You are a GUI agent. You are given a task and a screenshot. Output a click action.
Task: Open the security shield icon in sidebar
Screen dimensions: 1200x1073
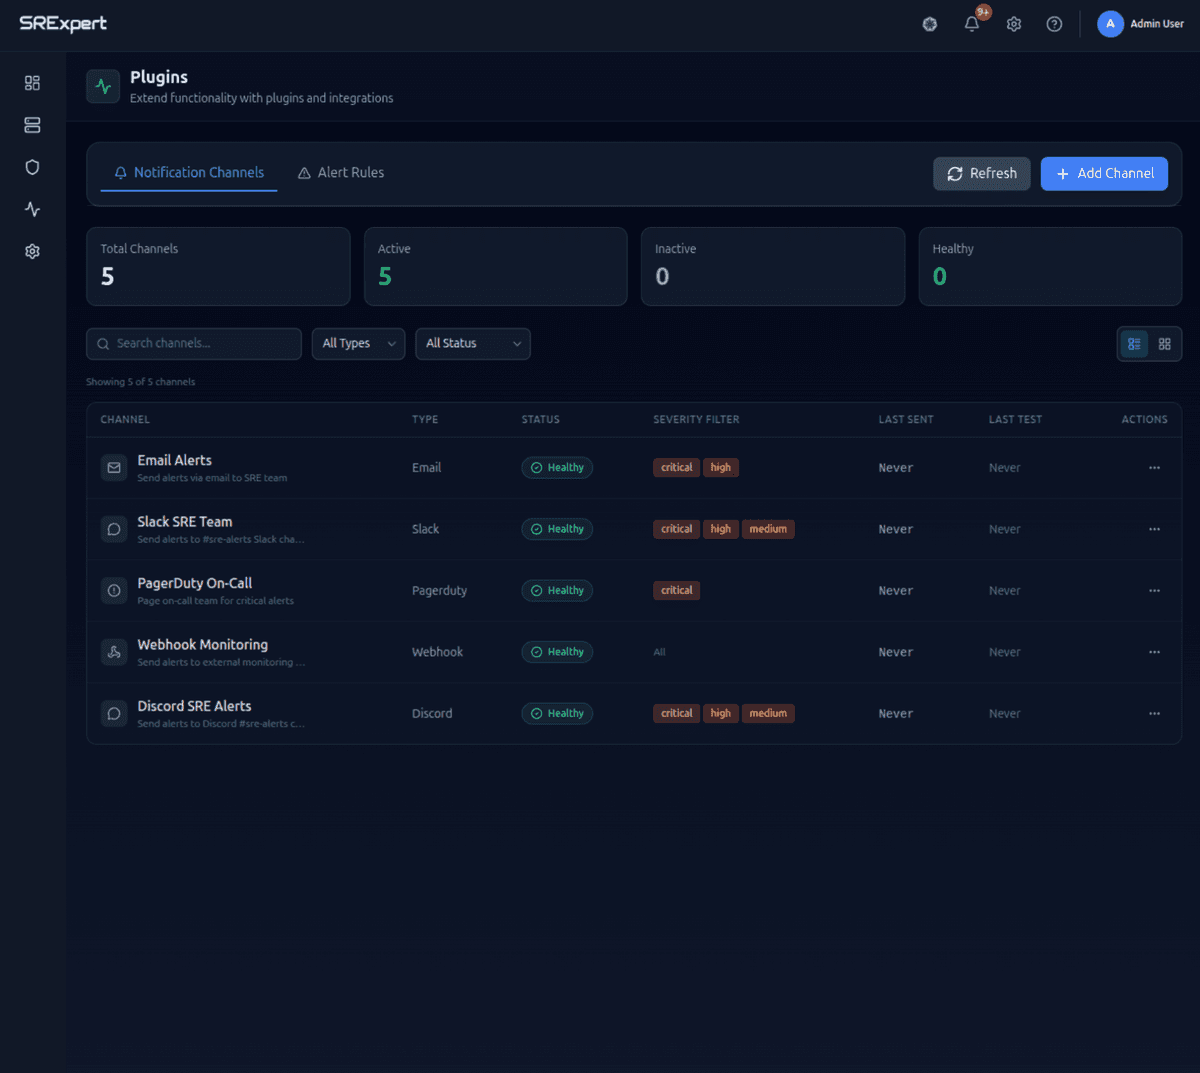[x=32, y=167]
